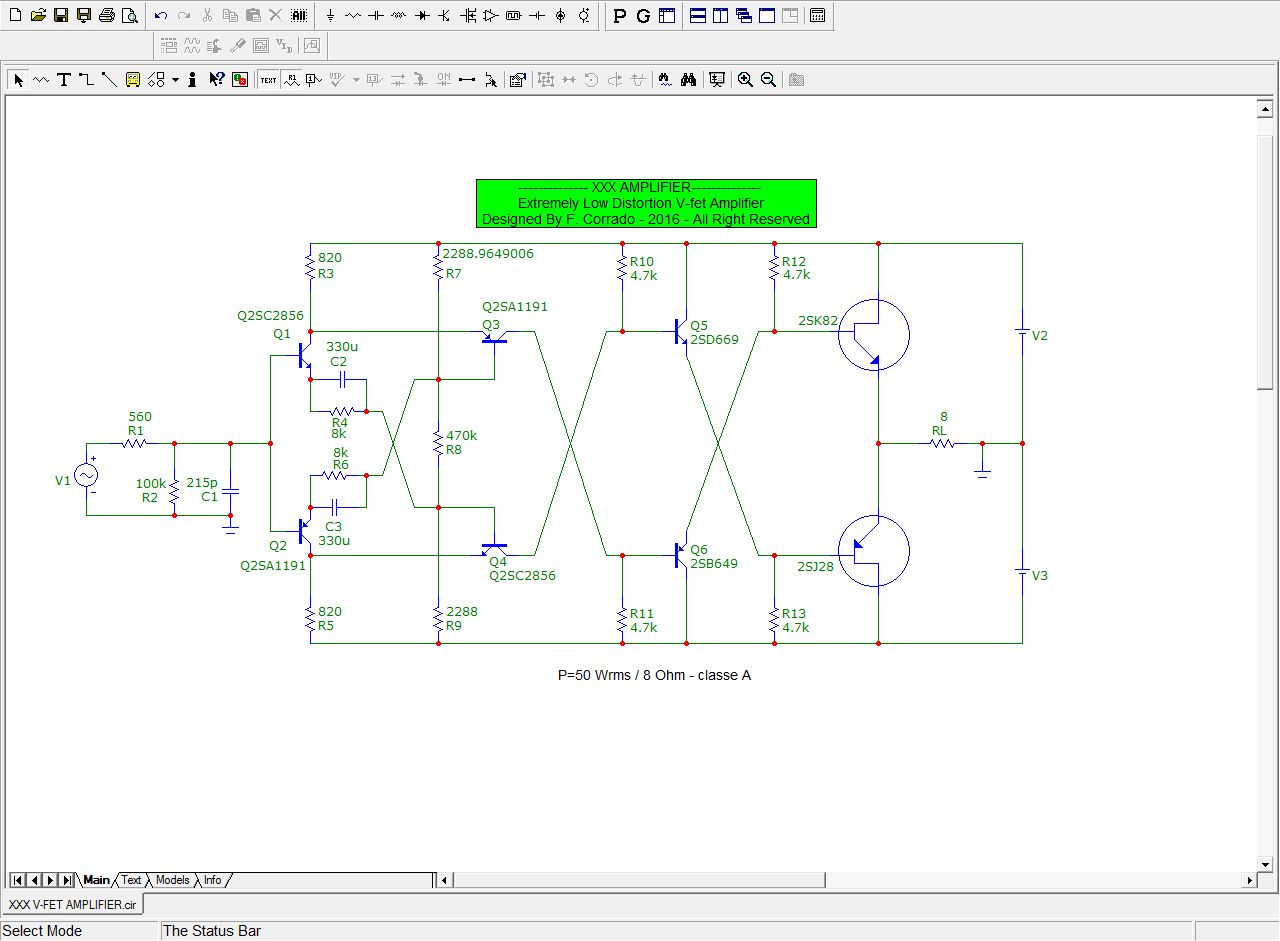Find component with binoculars icon
This screenshot has width=1280, height=941.
tap(665, 80)
